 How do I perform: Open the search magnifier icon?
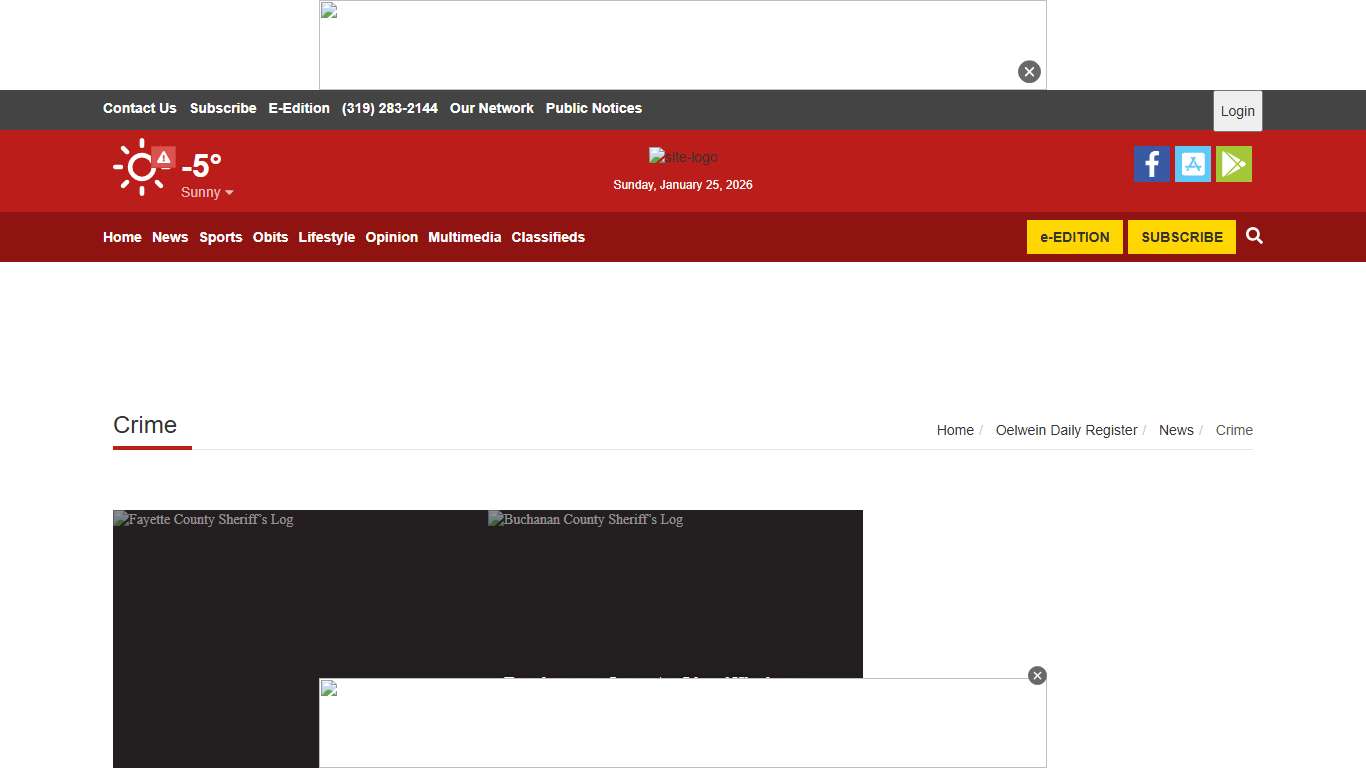click(1254, 236)
